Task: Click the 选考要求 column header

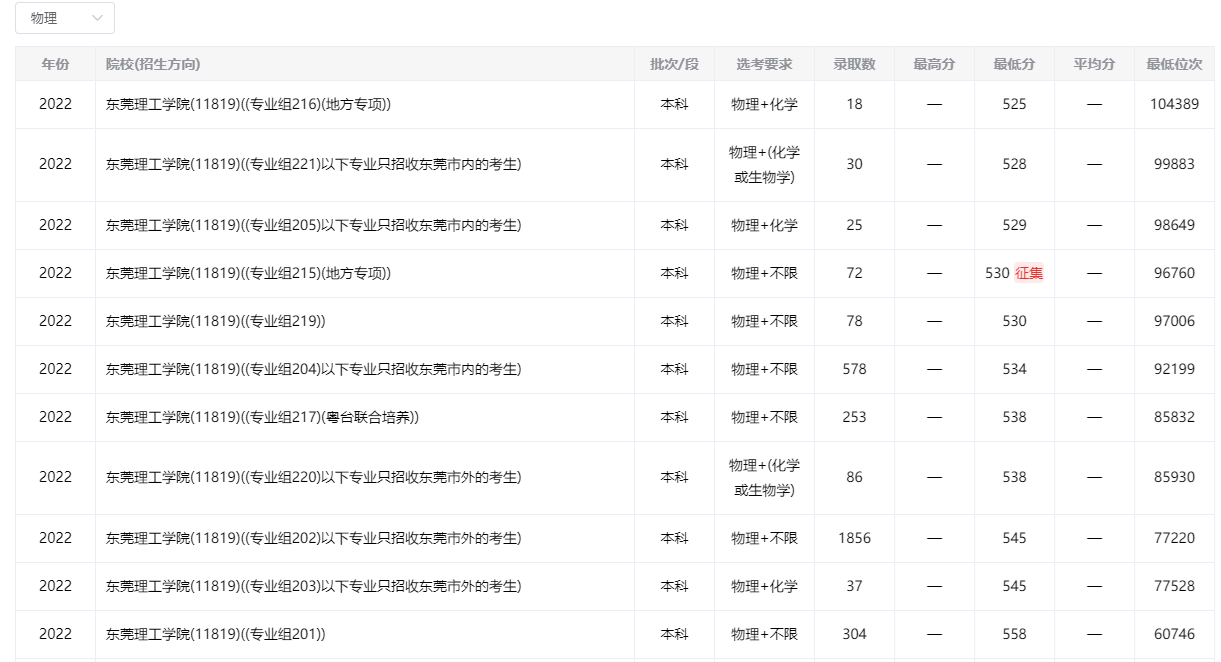Action: point(762,63)
